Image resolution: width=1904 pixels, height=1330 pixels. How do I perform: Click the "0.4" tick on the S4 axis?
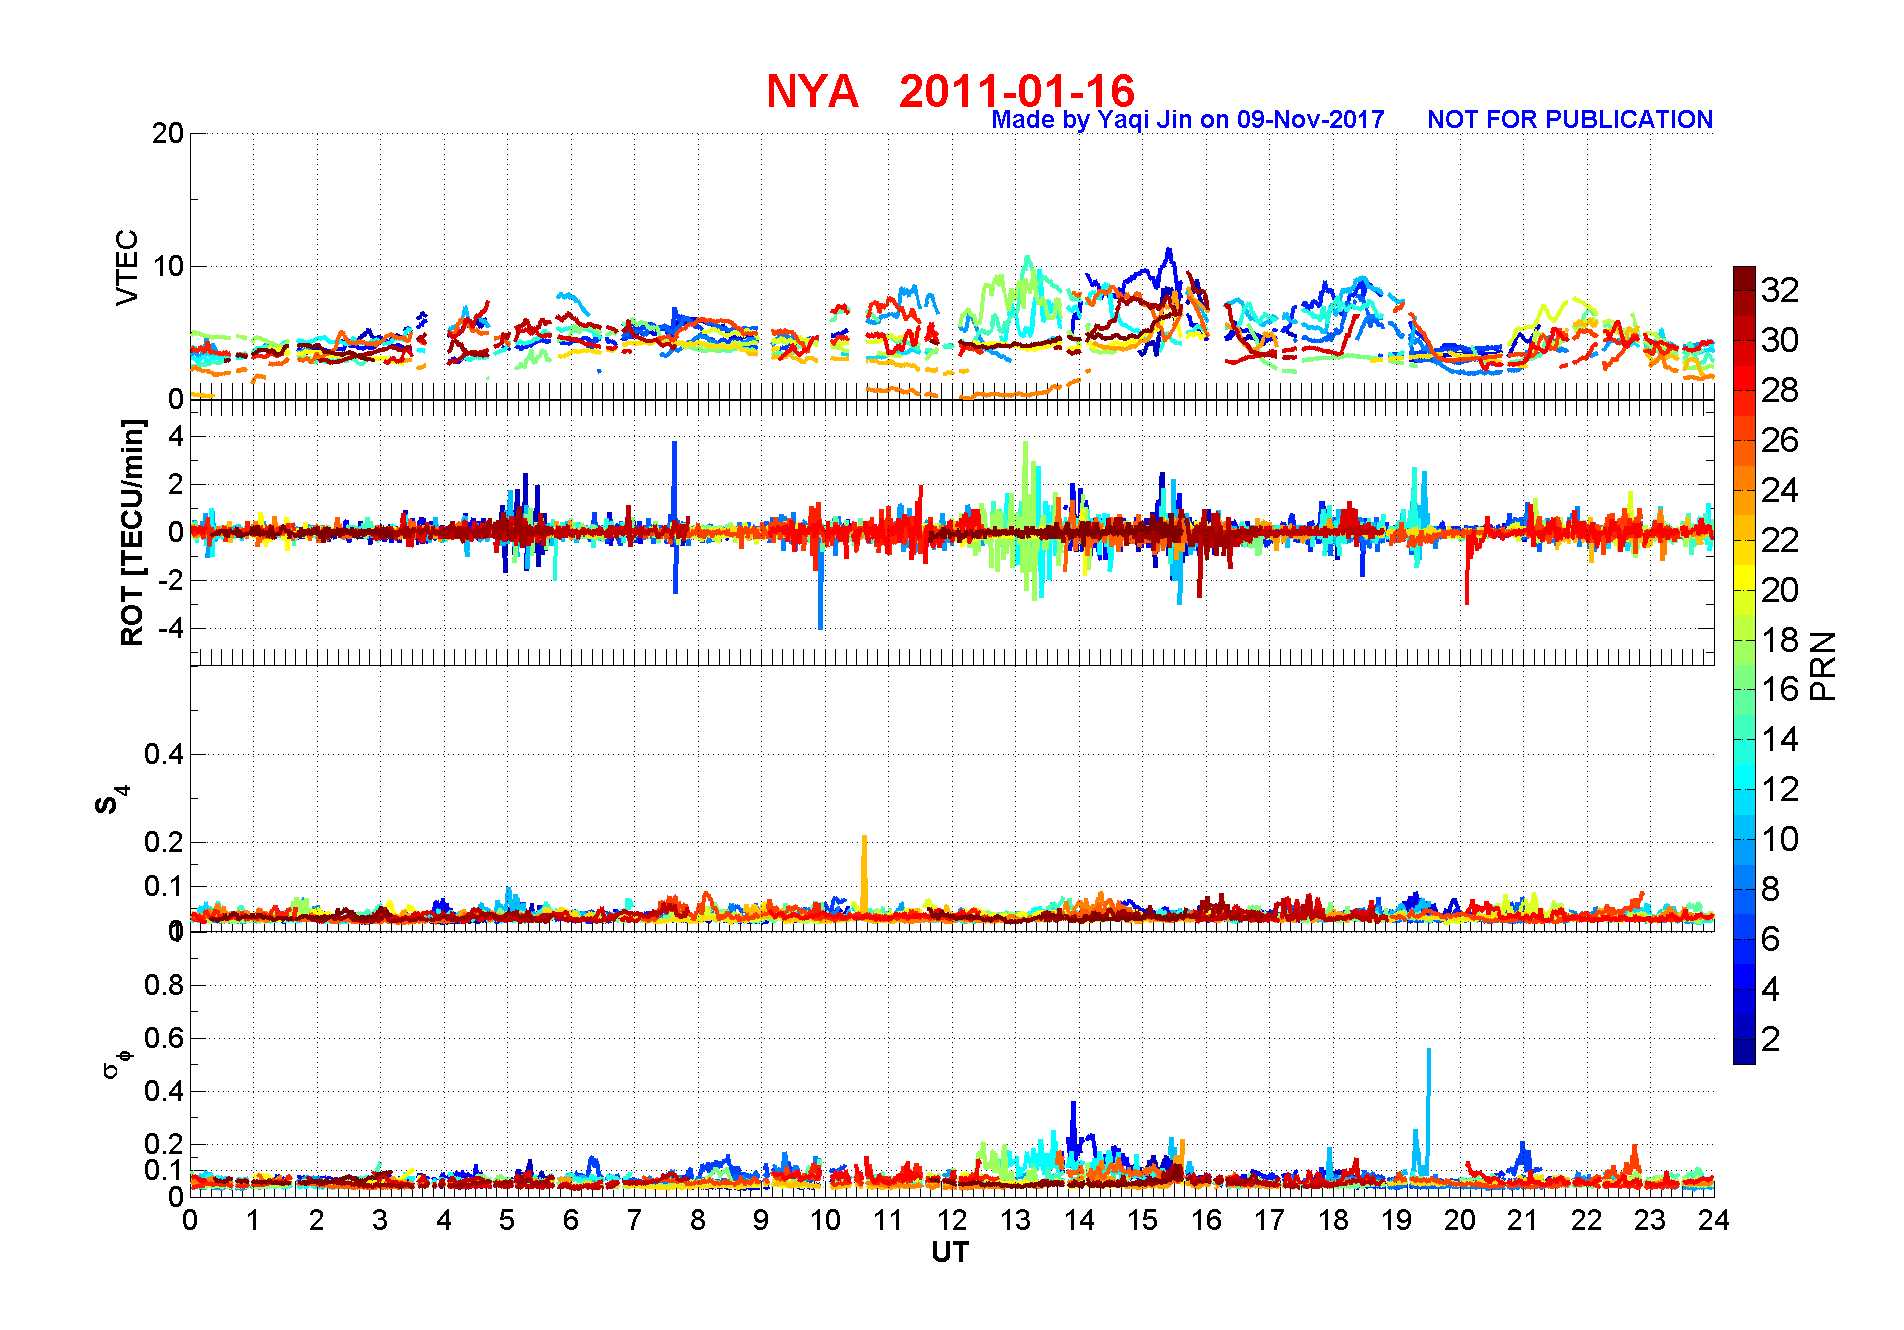tap(164, 754)
